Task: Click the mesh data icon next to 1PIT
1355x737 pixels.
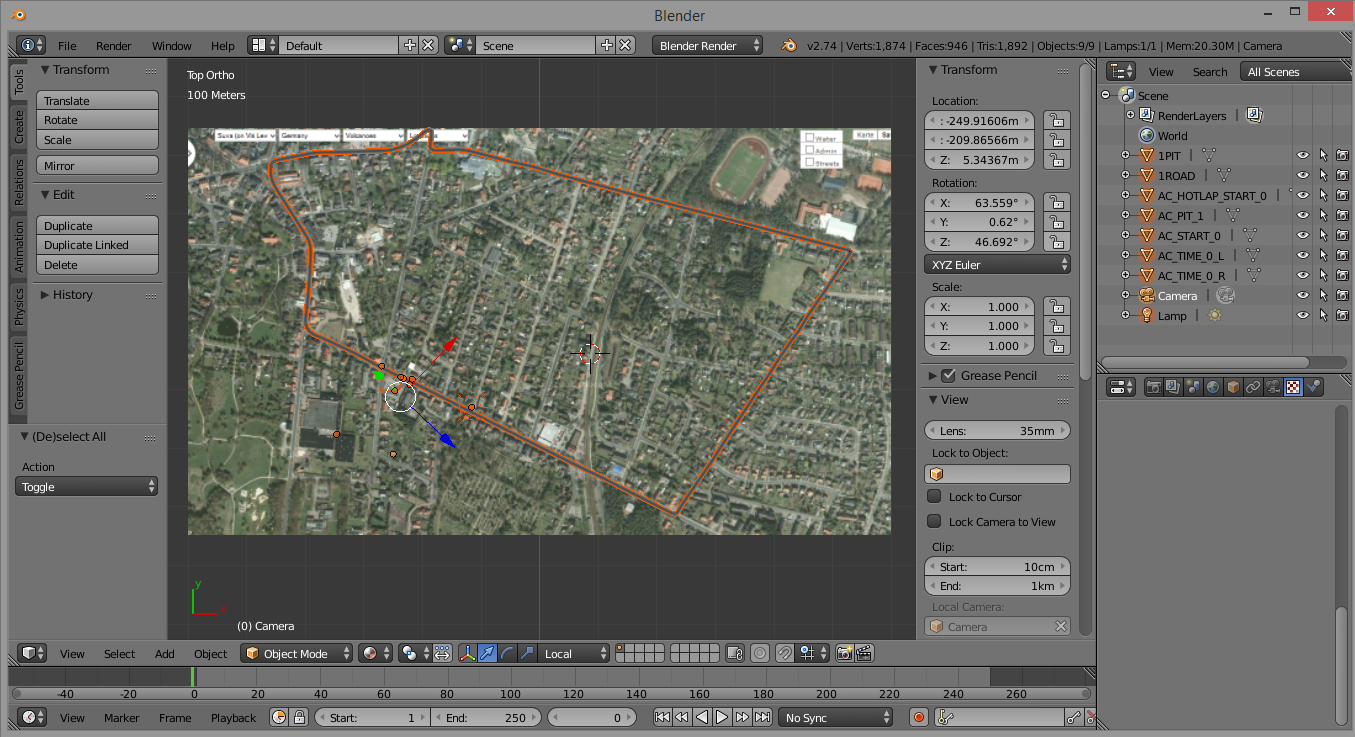Action: (1208, 155)
